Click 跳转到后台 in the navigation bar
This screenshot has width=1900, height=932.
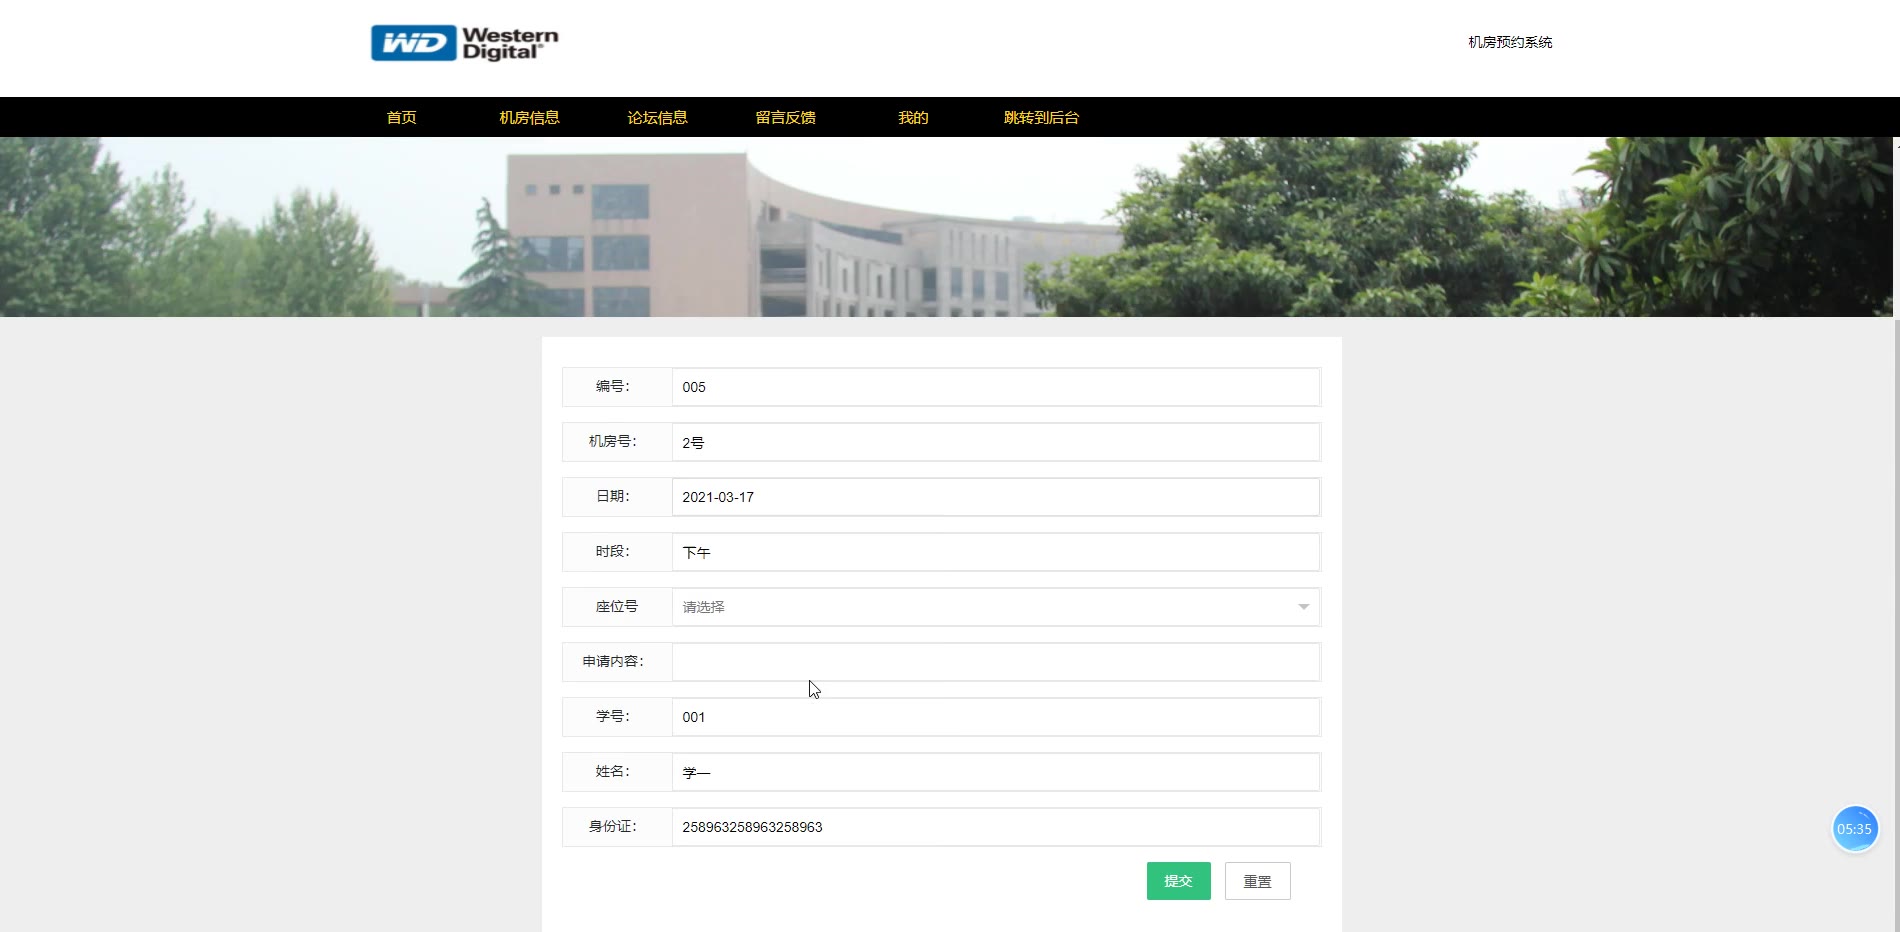pyautogui.click(x=1042, y=117)
